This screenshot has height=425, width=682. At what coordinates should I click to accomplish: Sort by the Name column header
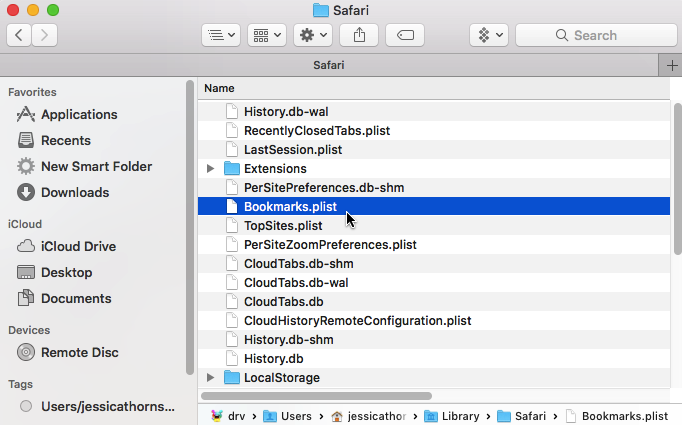[434, 88]
